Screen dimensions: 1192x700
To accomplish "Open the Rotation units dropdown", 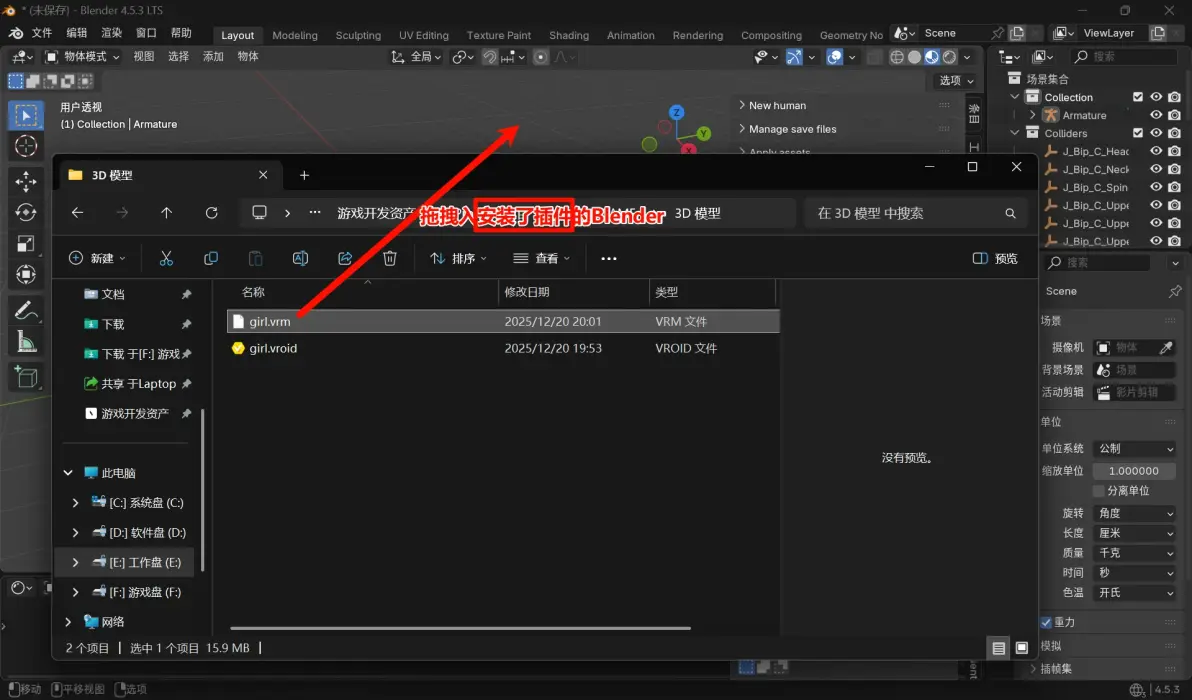I will tap(1135, 513).
